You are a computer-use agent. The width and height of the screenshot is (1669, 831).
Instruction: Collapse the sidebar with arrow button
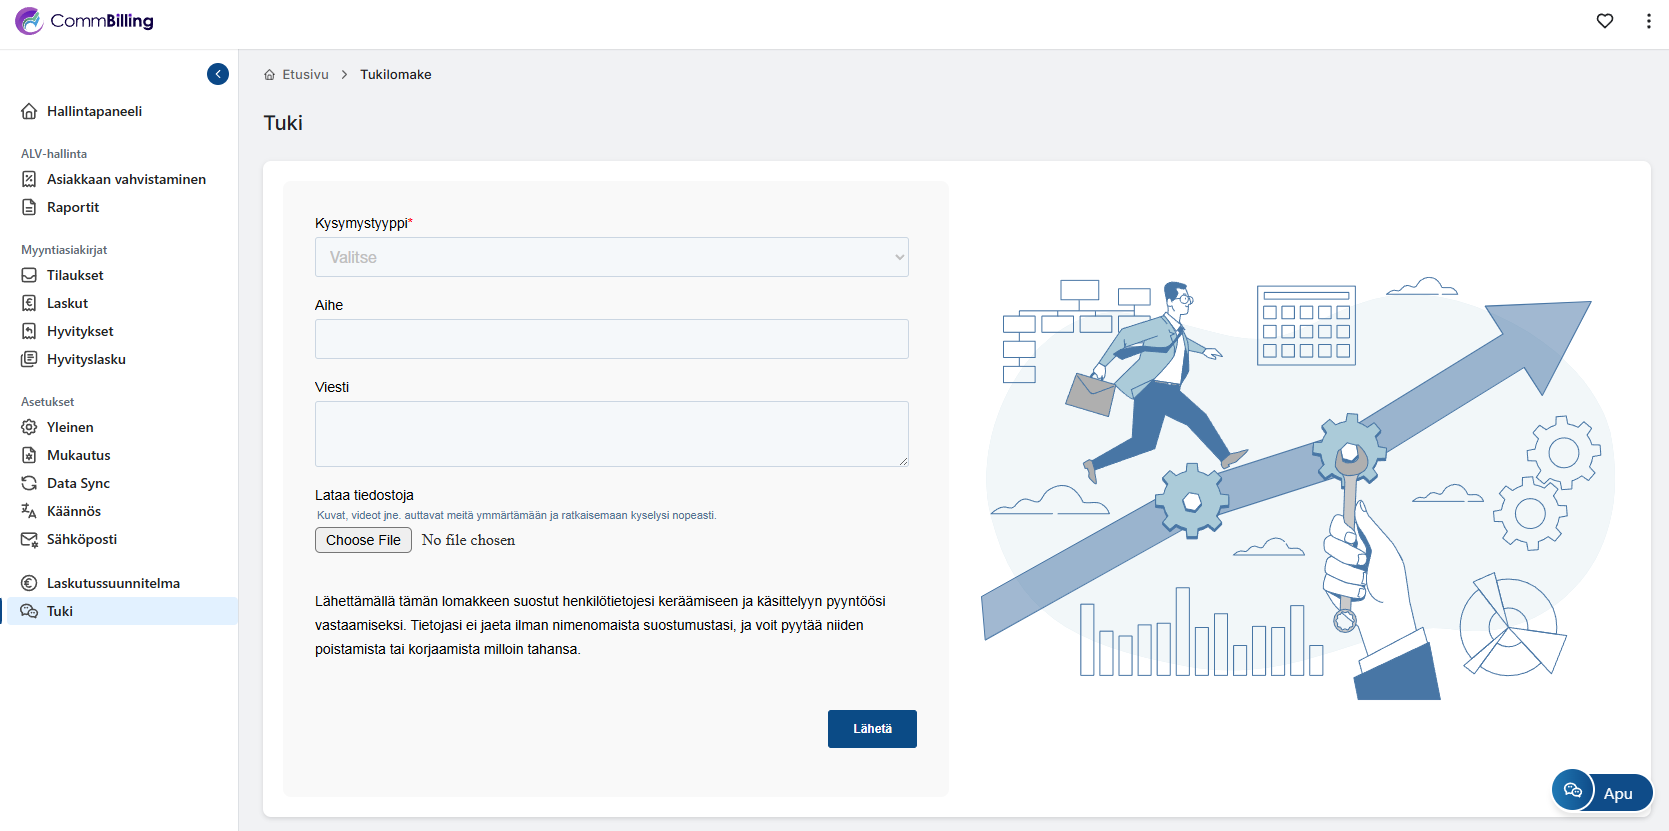click(x=218, y=74)
